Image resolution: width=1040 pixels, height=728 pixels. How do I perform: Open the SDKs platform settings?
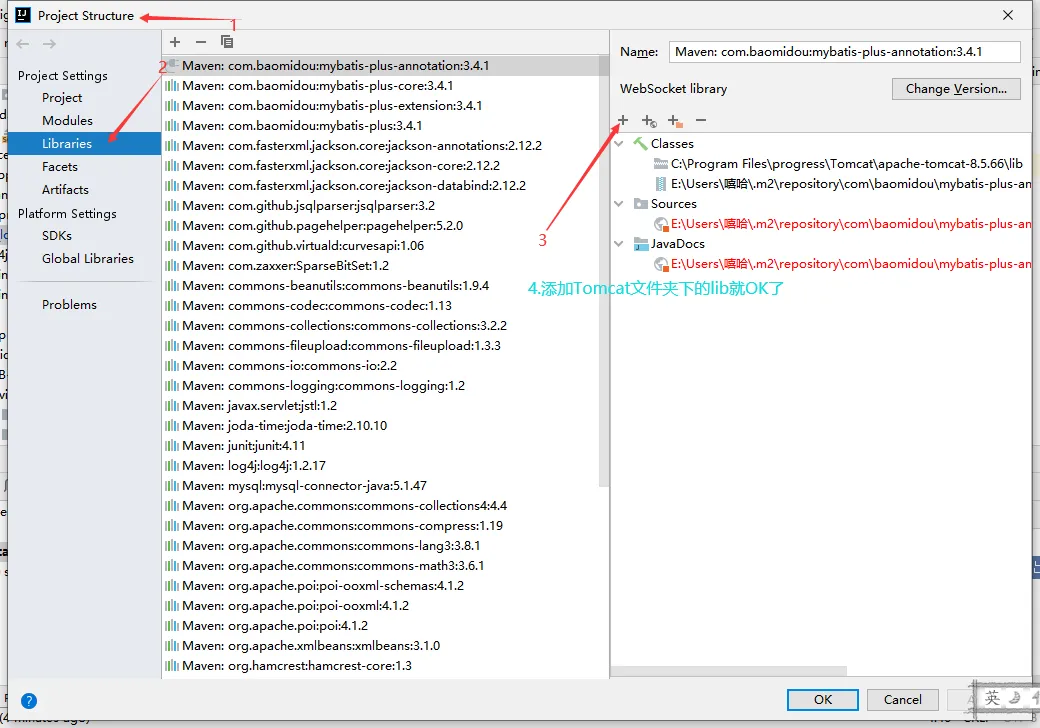pos(56,235)
